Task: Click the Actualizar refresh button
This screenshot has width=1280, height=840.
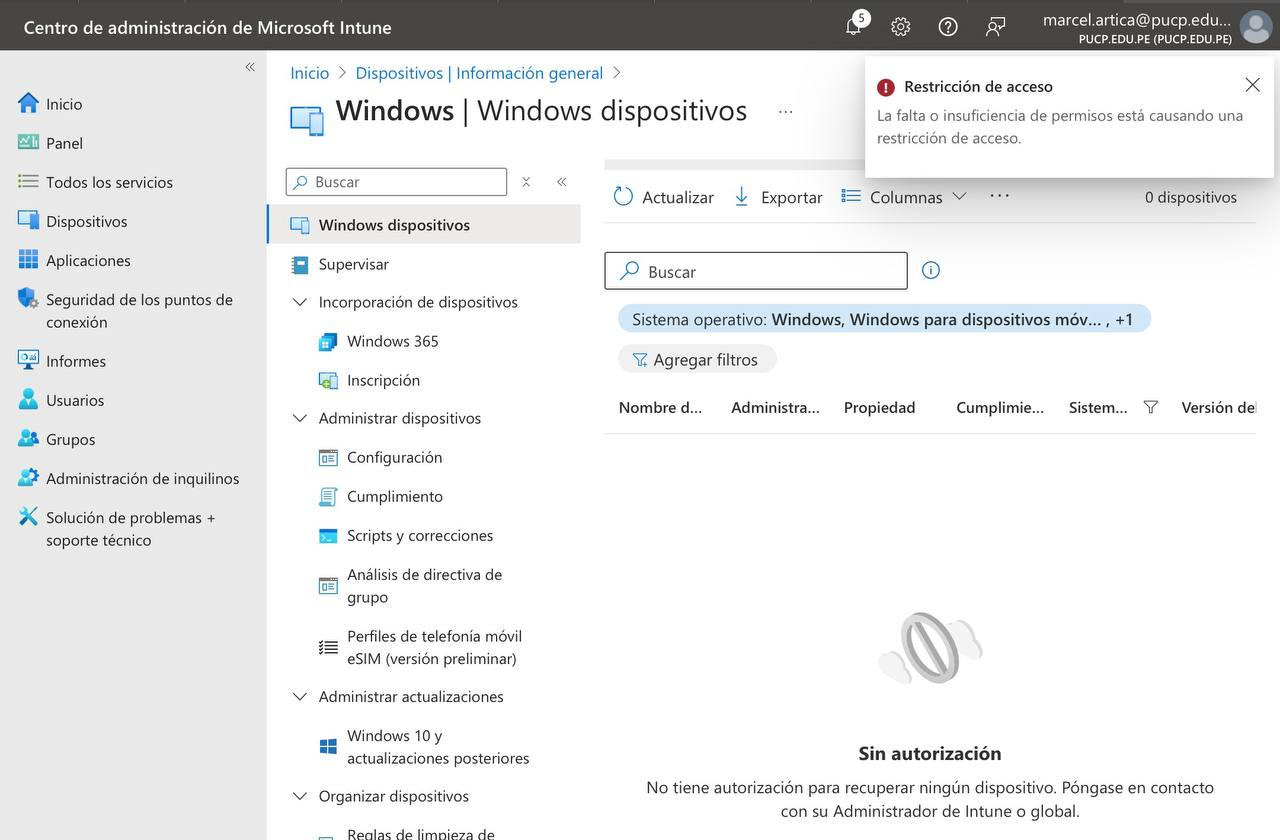Action: pos(663,197)
